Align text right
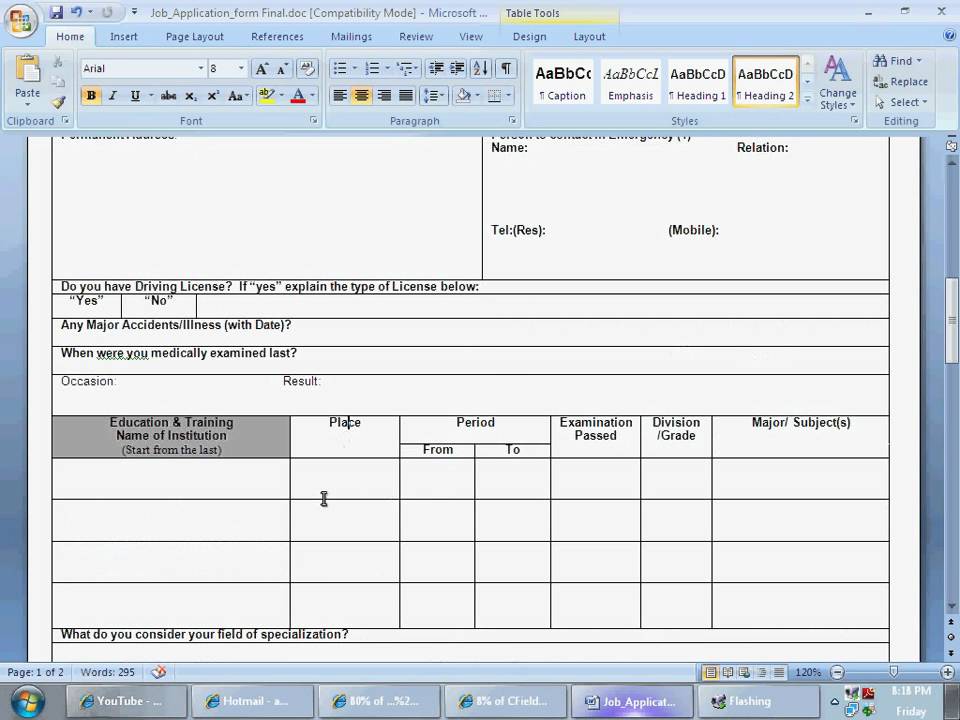The width and height of the screenshot is (960, 720). point(384,96)
